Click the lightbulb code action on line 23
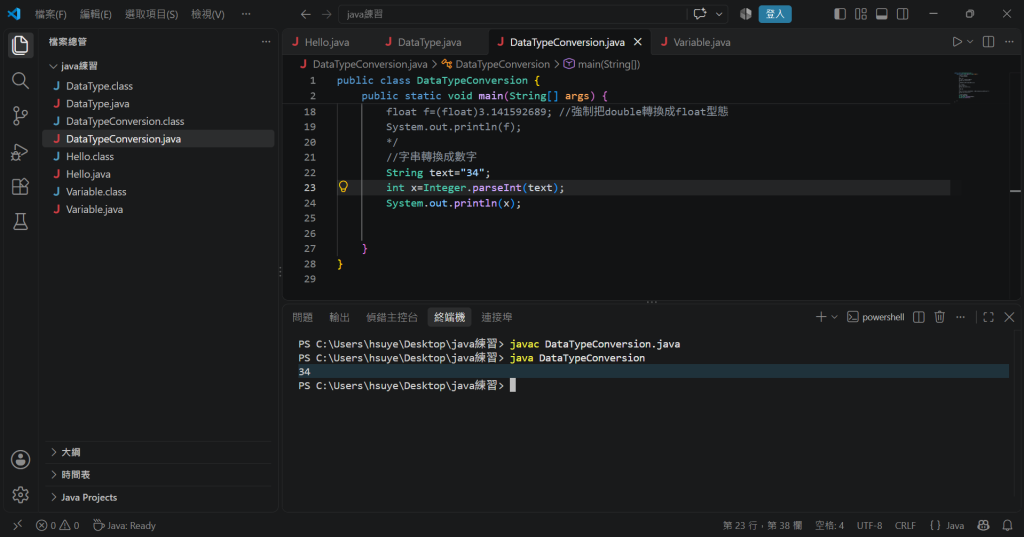This screenshot has height=537, width=1024. 343,187
